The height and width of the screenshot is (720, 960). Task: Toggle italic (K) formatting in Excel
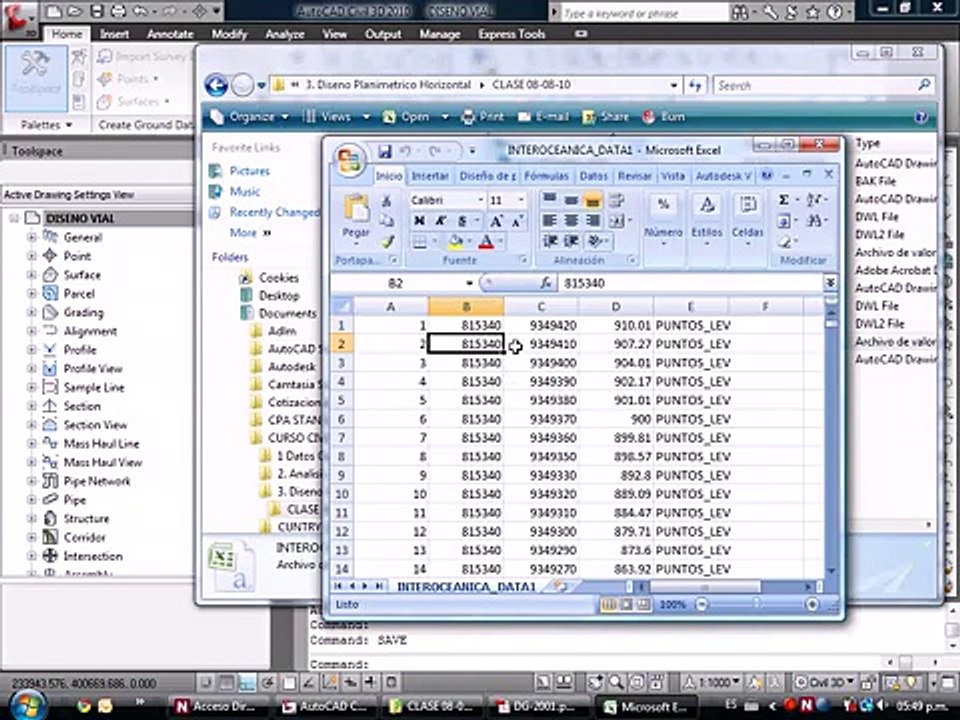tap(440, 220)
